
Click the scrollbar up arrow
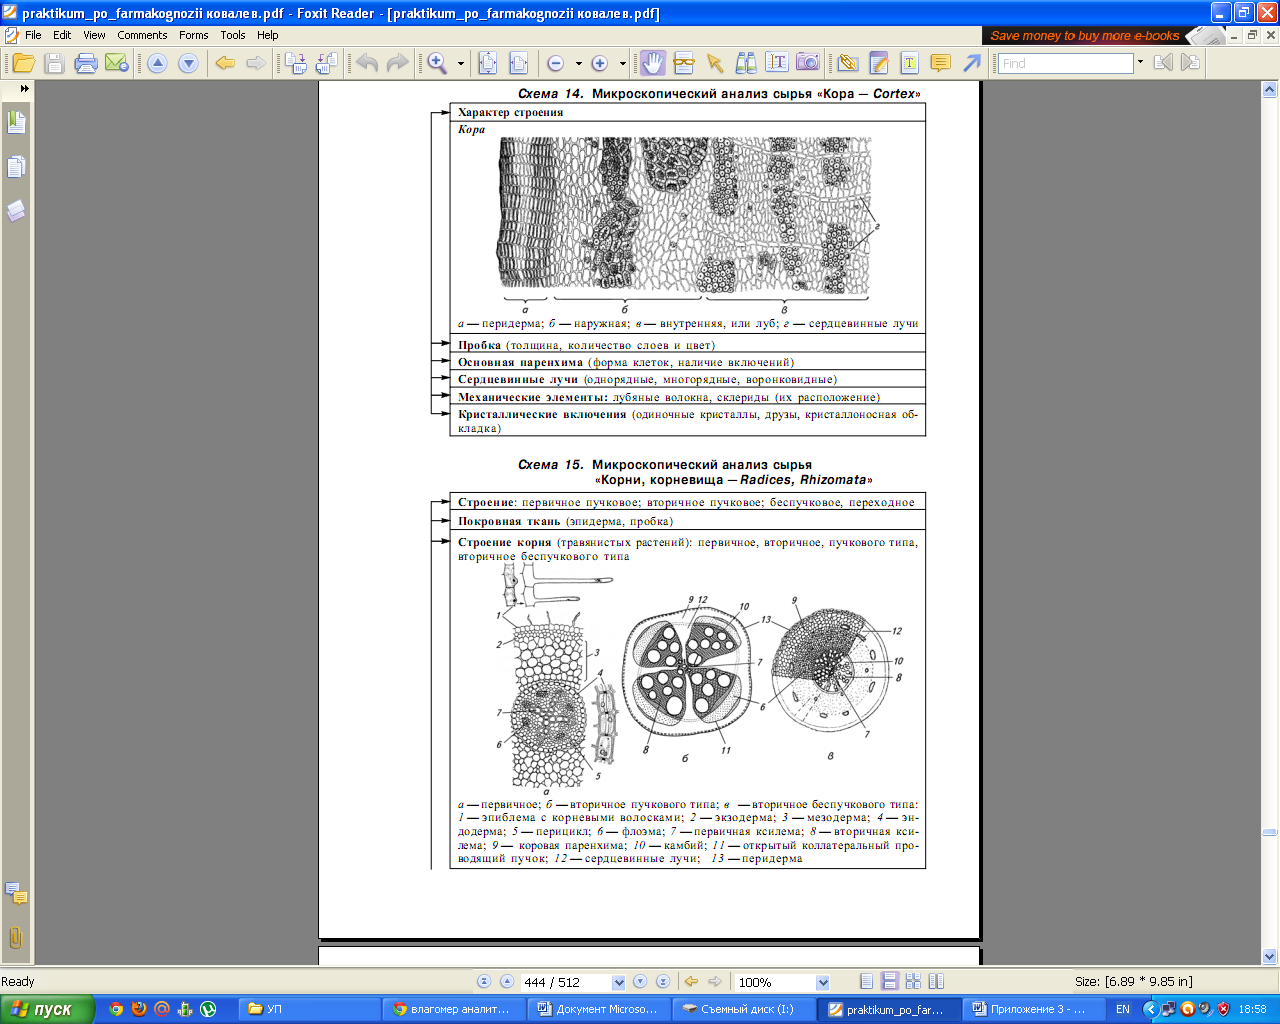1270,89
